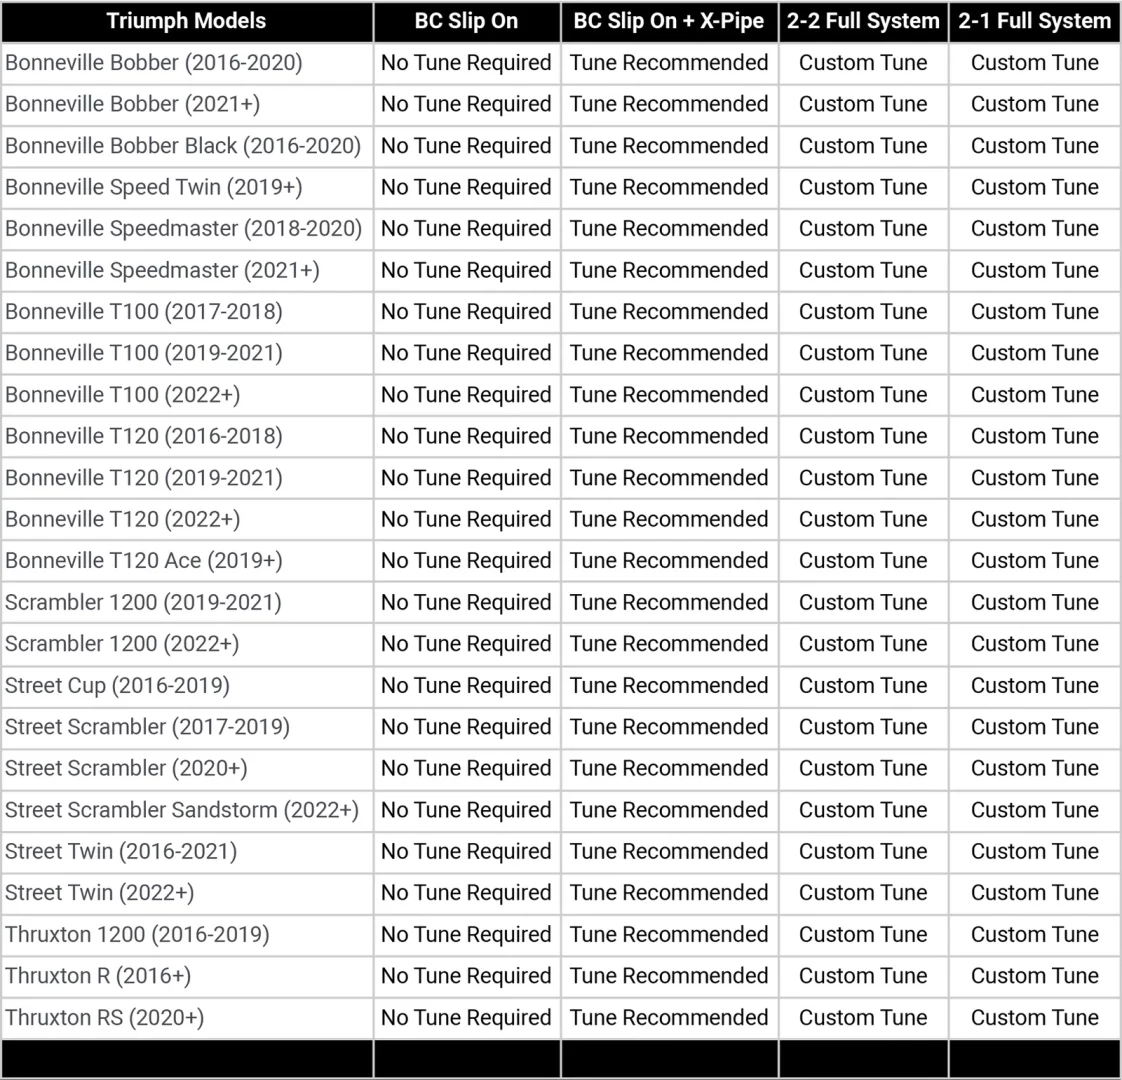The width and height of the screenshot is (1122, 1080).
Task: Select the BC Slip On + X-Pipe header
Action: coord(668,21)
